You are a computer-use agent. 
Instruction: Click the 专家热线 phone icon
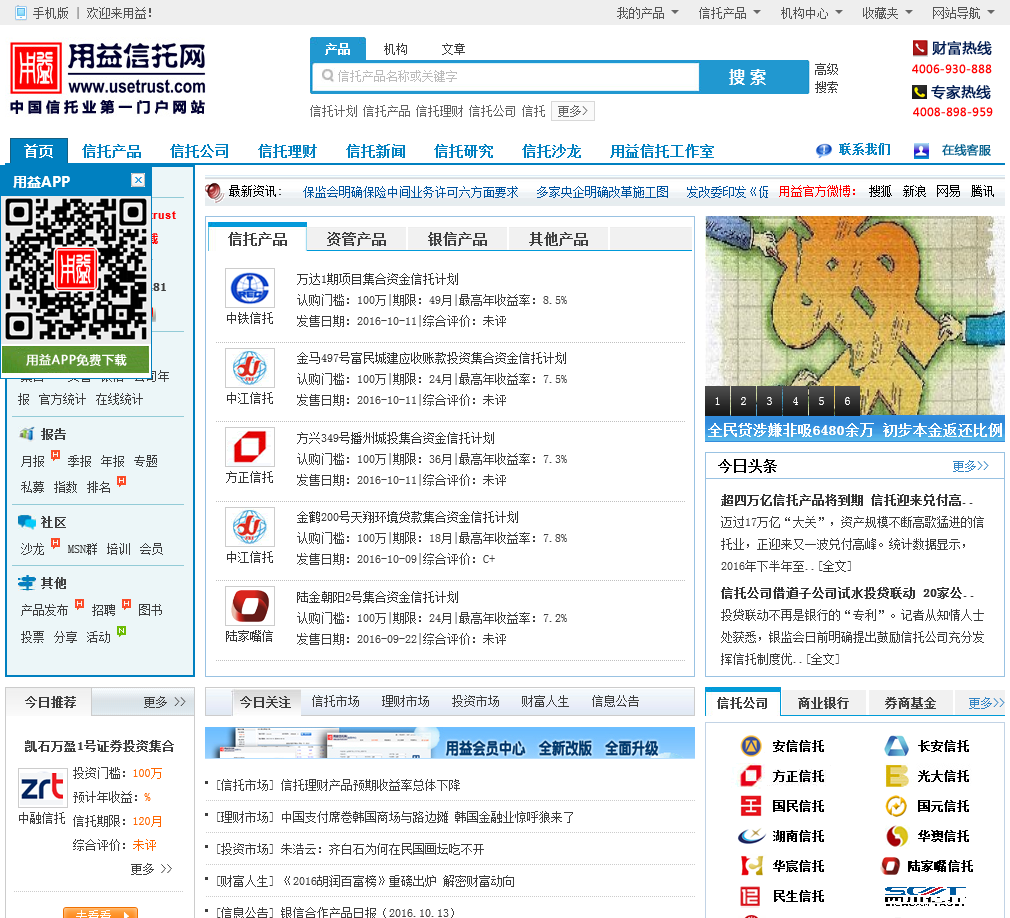919,92
